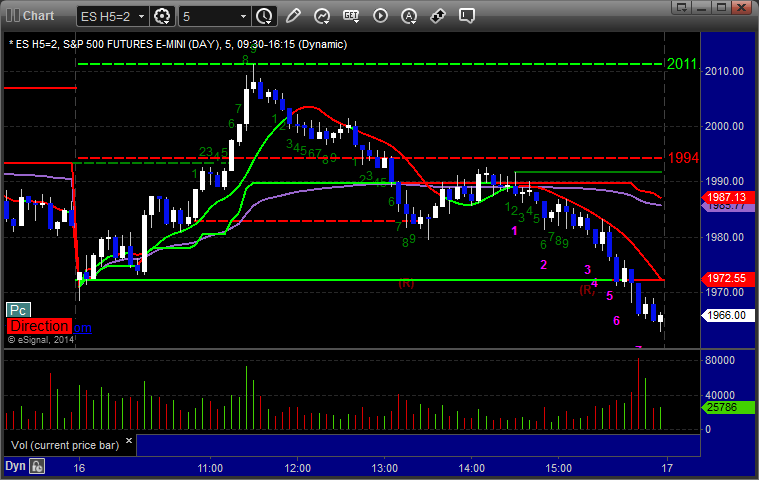This screenshot has height=480, width=759.
Task: Click the Chart window title text
Action: [x=39, y=16]
